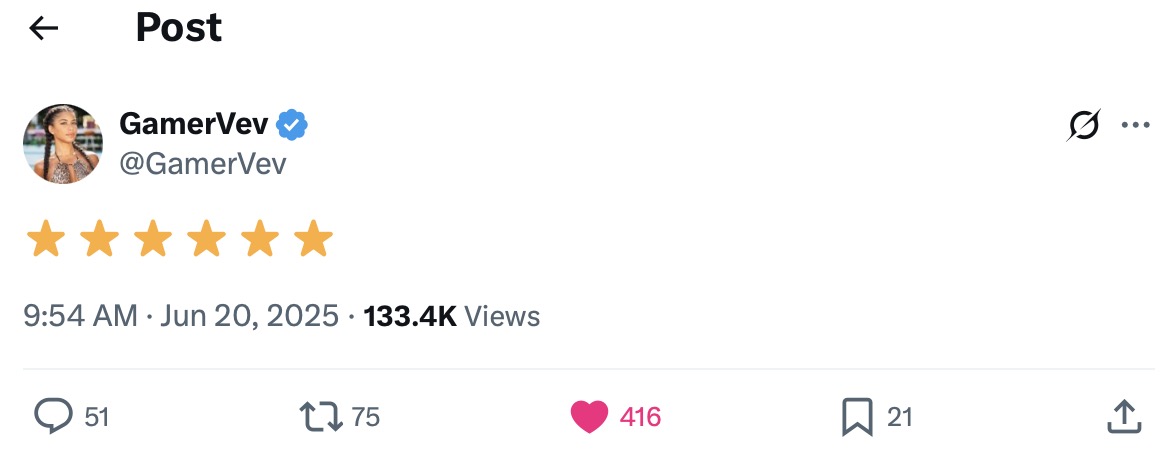
Task: Click the like count 416
Action: (640, 416)
